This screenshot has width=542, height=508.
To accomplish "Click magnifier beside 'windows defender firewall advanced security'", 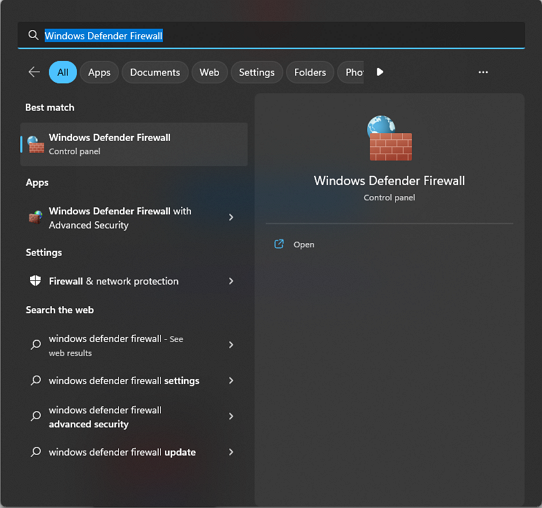I will (36, 416).
